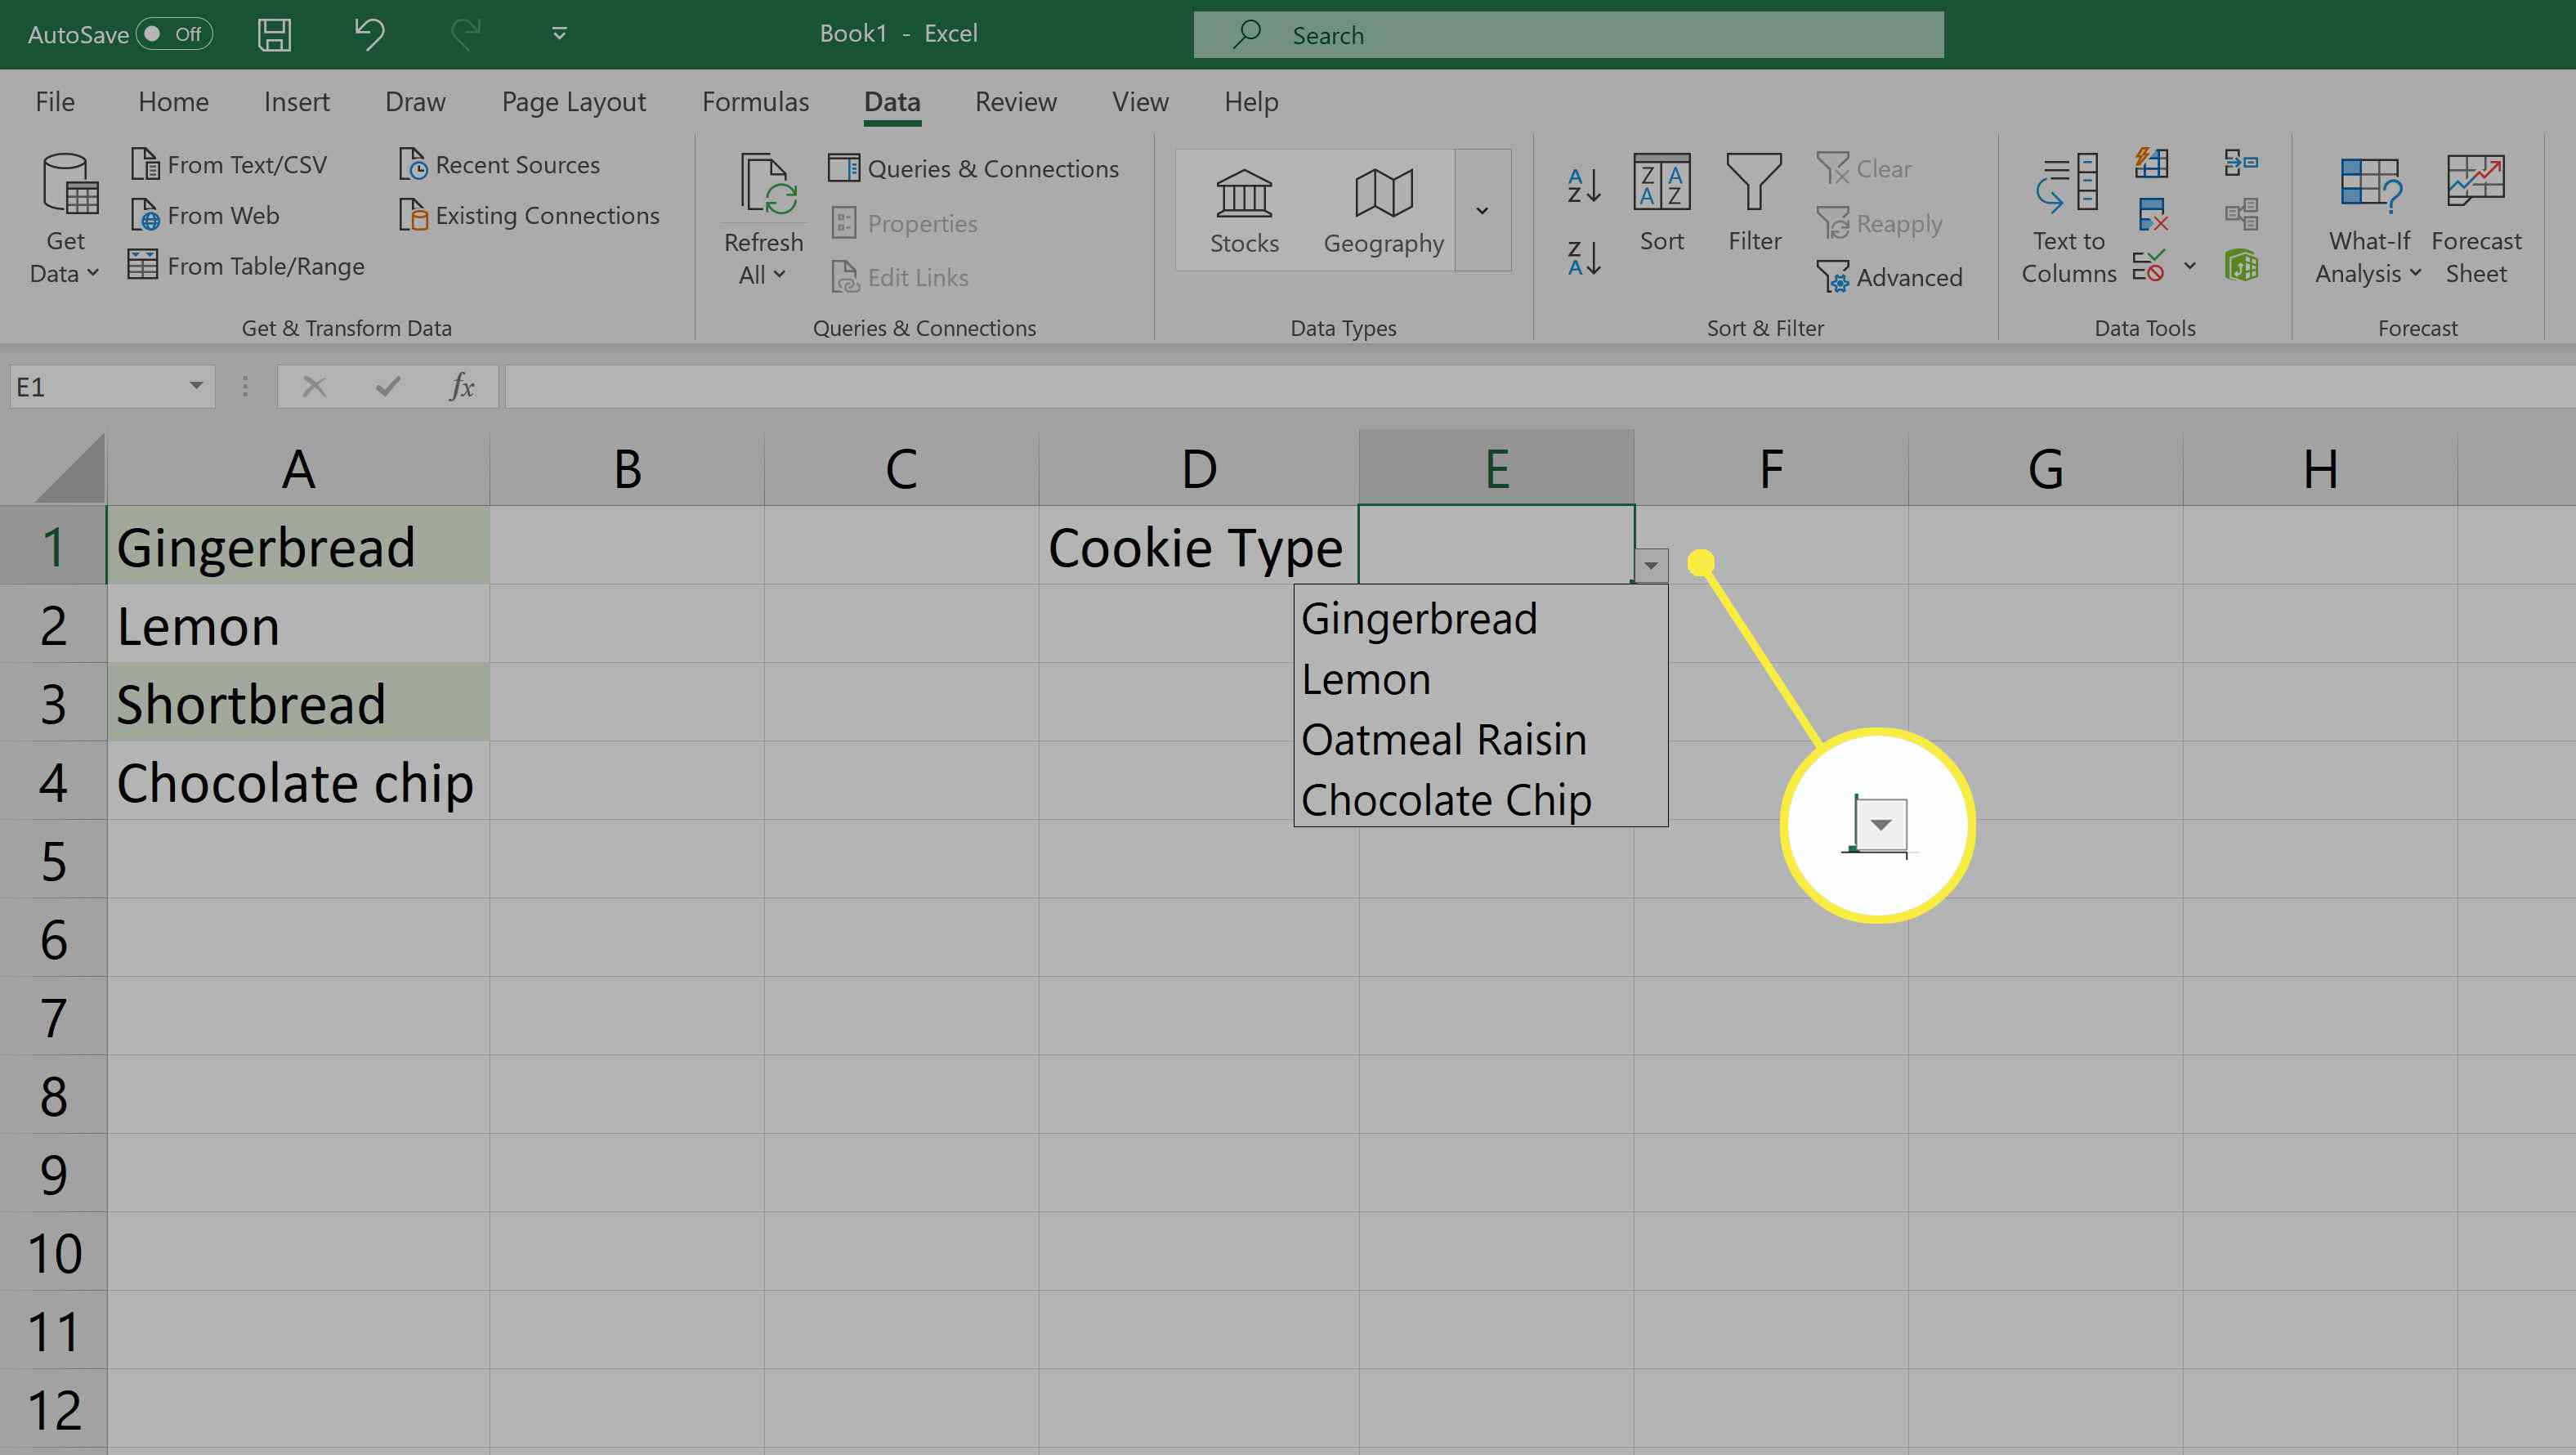2576x1455 pixels.
Task: Click the Consolidate icon
Action: [x=2241, y=163]
